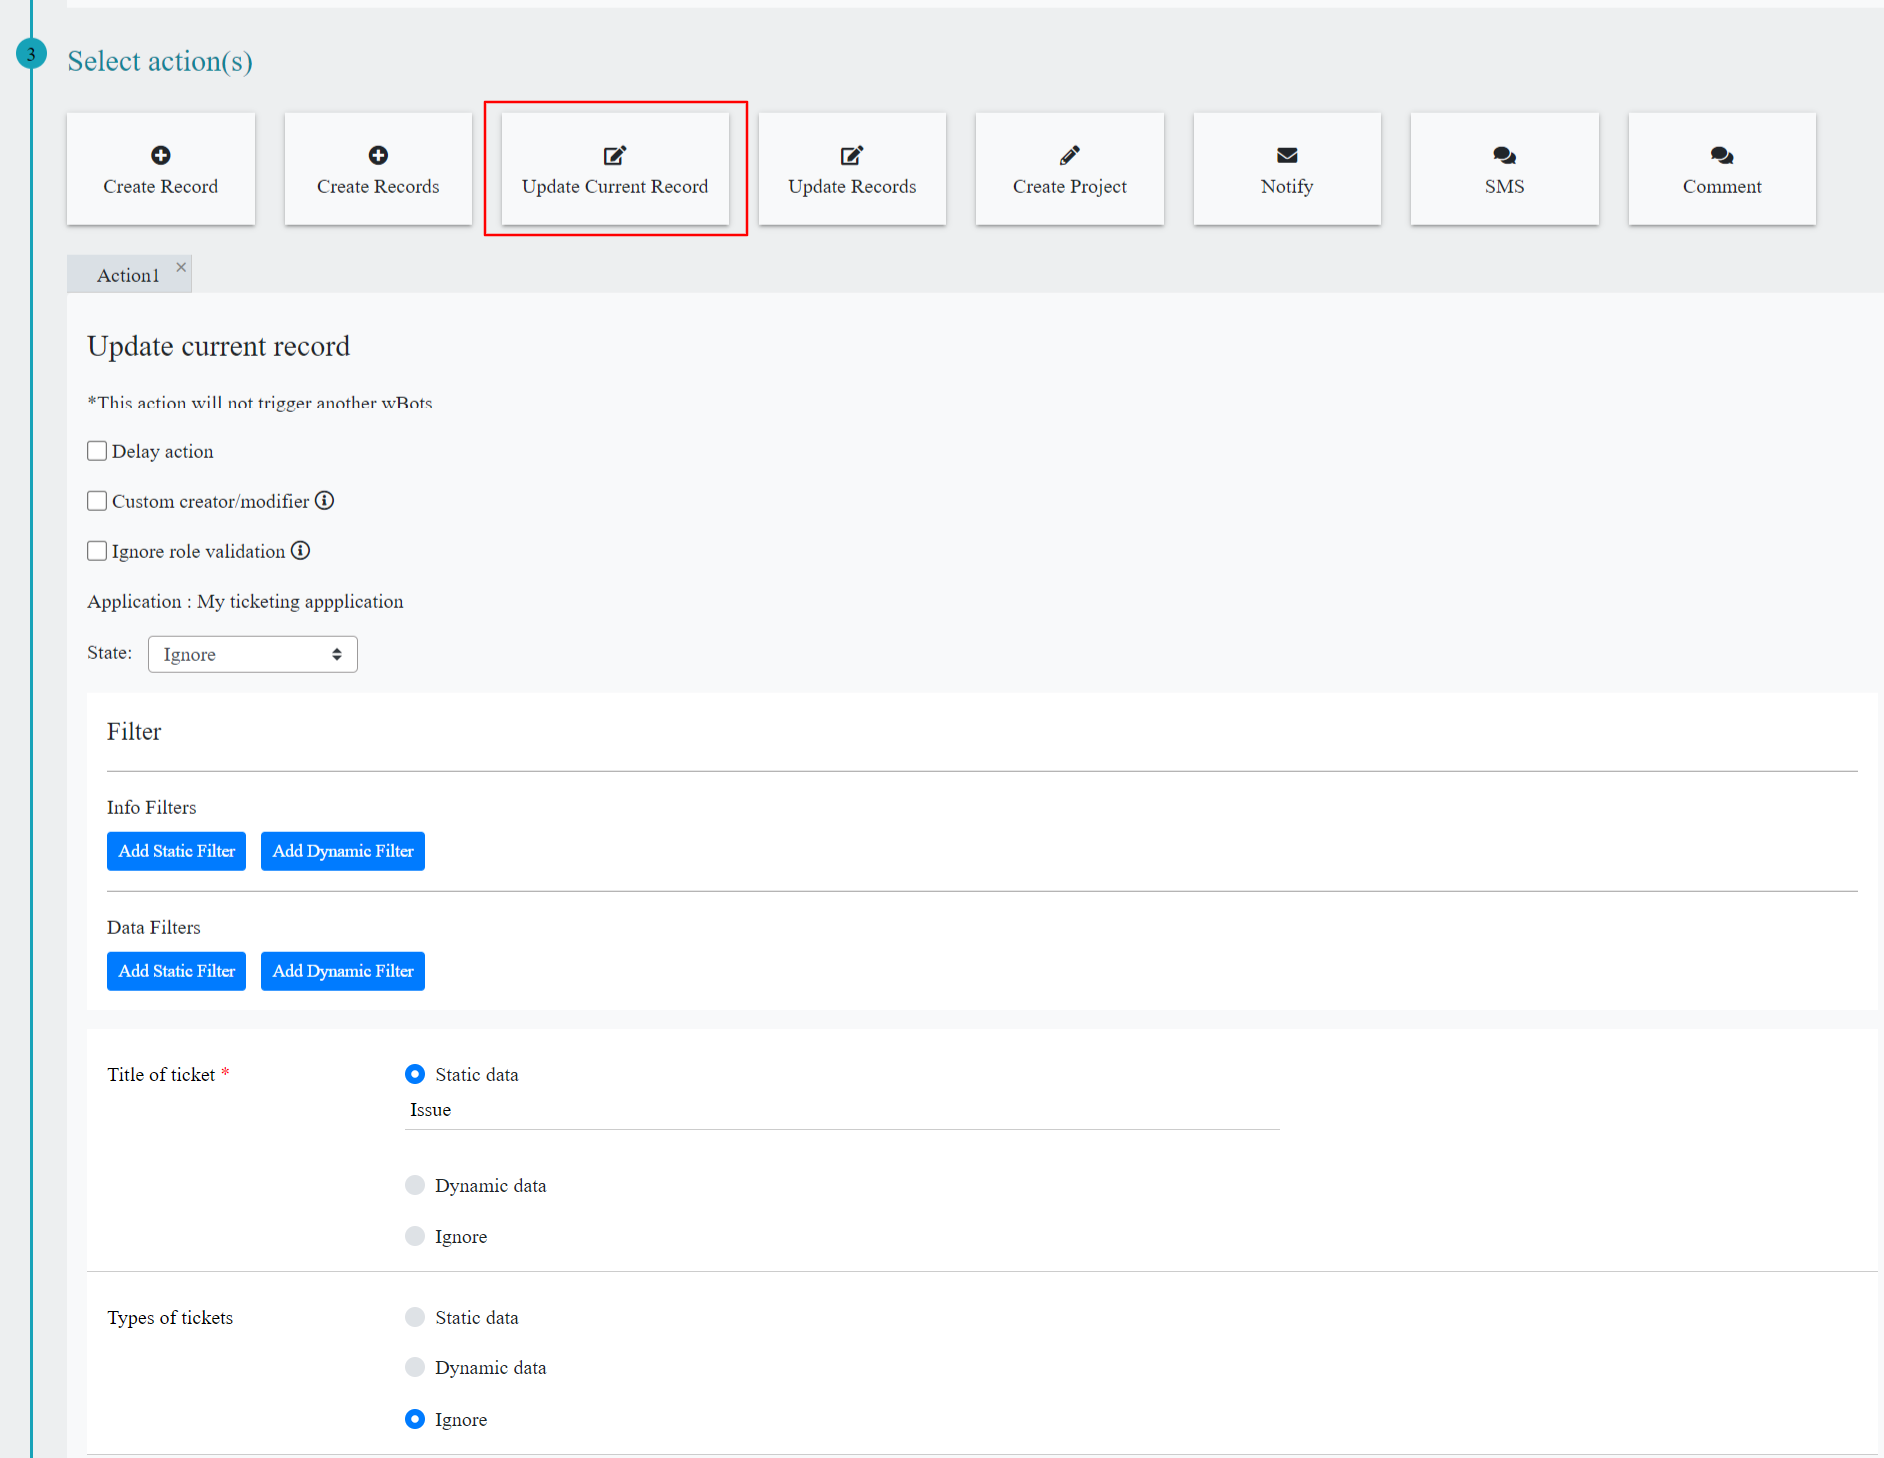Screen dimensions: 1884x1458
Task: Add Static Filter under Data Filters
Action: pyautogui.click(x=176, y=971)
